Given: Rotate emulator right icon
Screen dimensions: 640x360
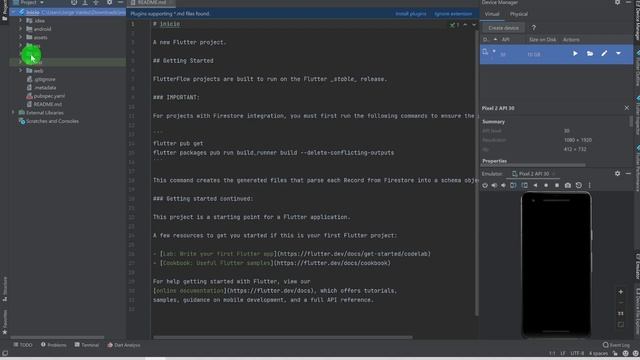Looking at the screenshot, I should point(524,185).
